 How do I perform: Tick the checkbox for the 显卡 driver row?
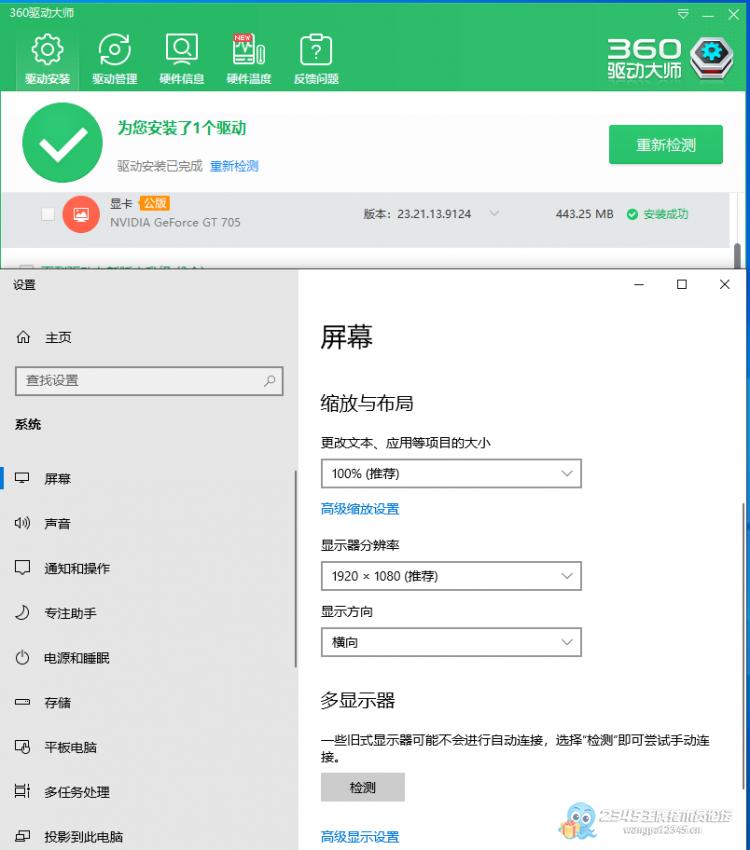[48, 214]
